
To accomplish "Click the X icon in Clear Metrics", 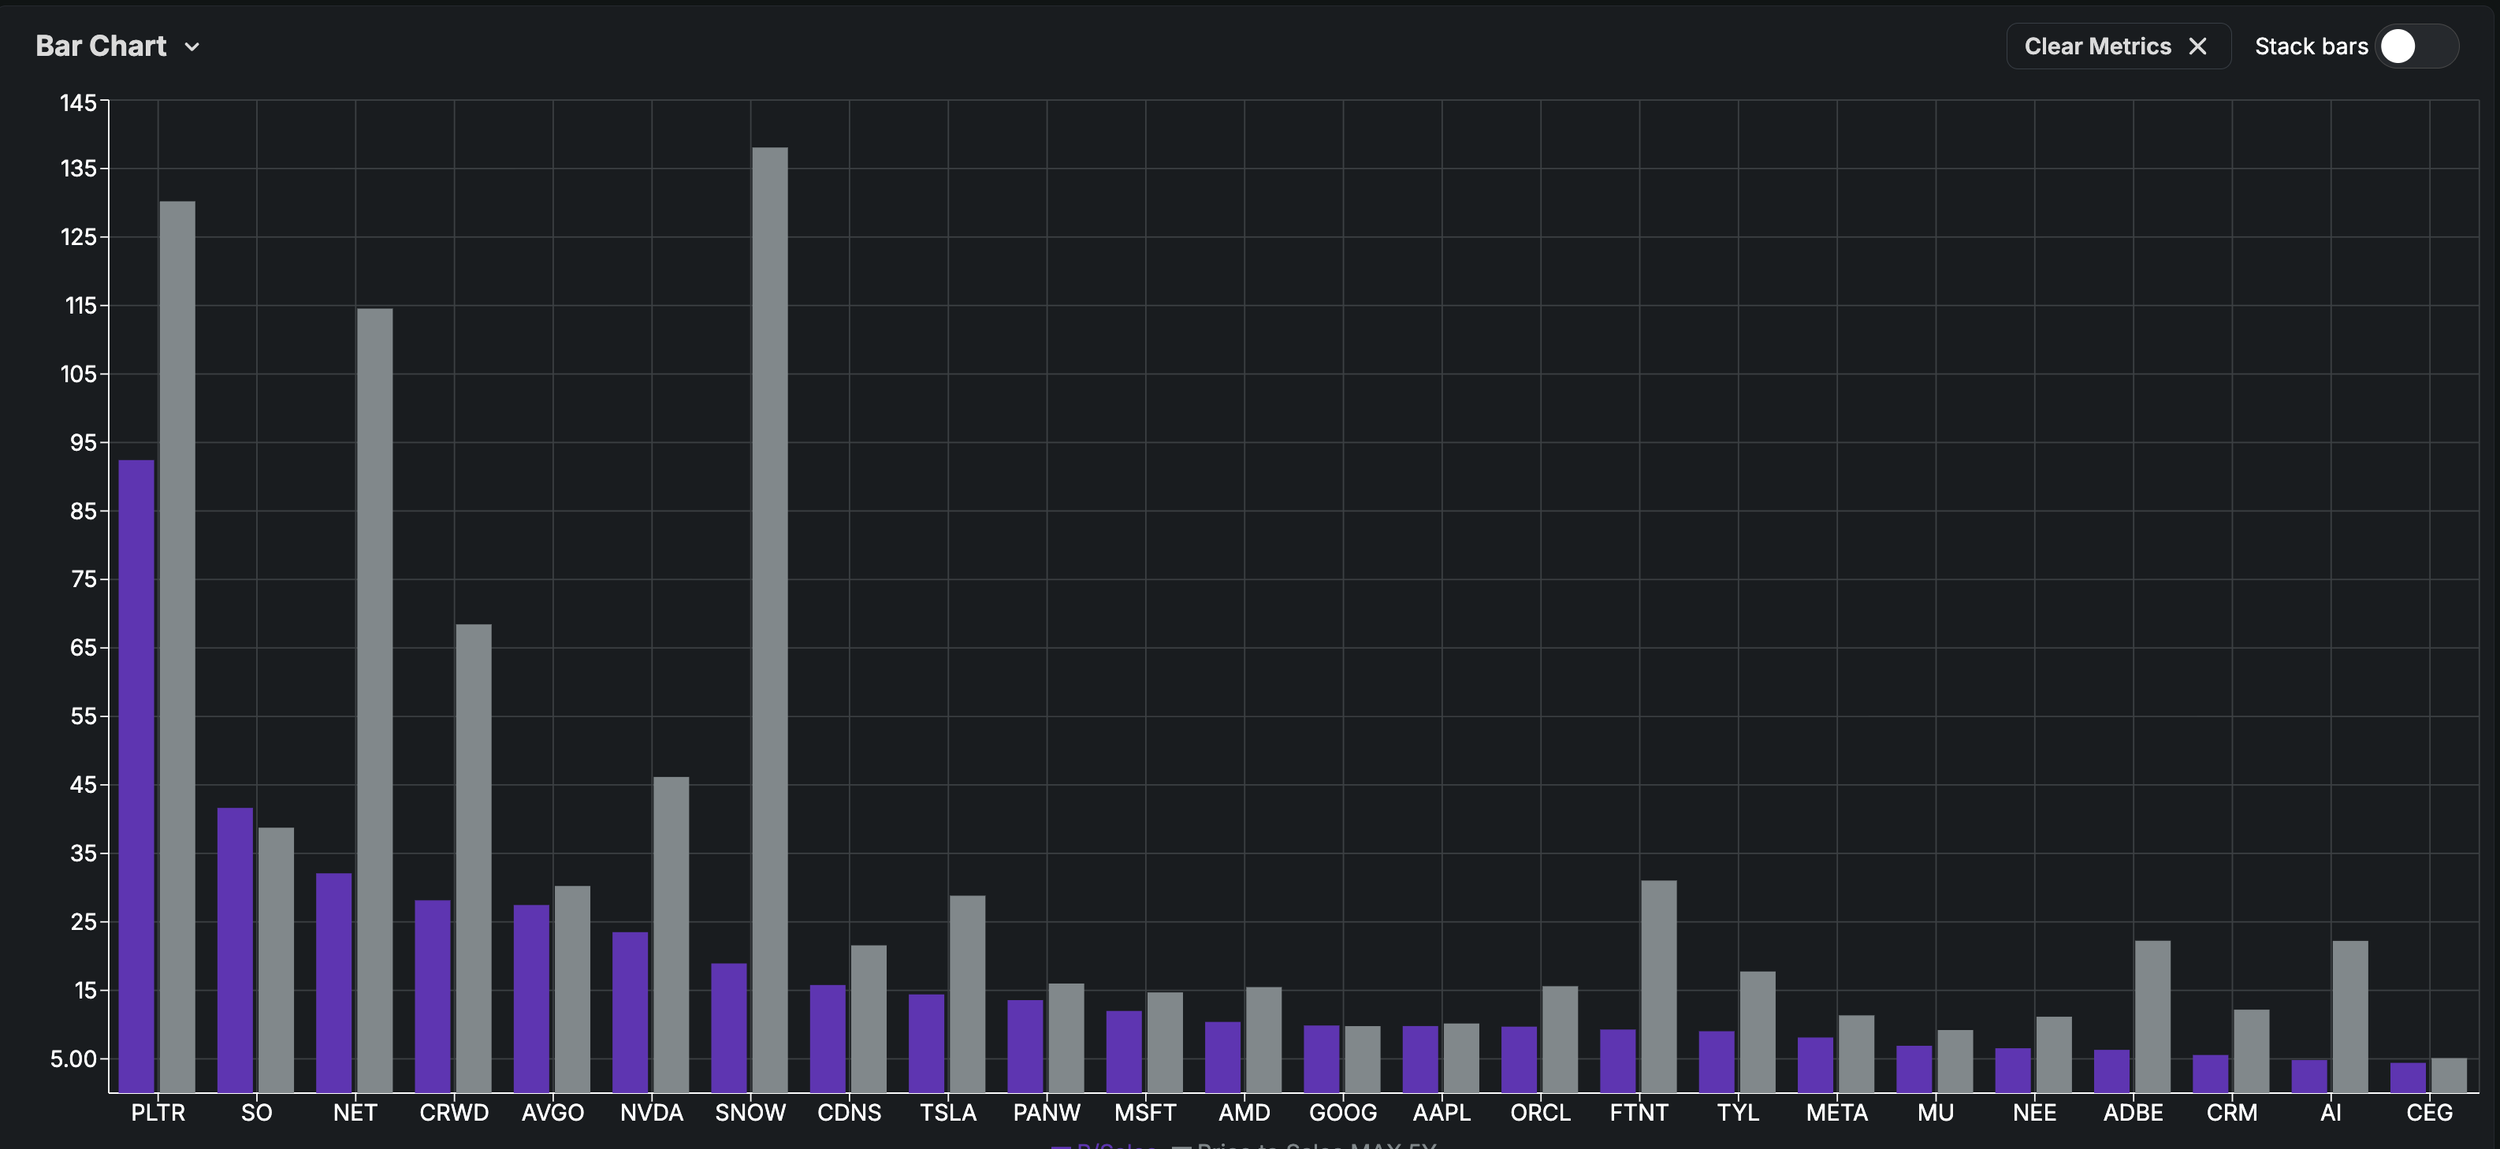I will (x=2197, y=46).
